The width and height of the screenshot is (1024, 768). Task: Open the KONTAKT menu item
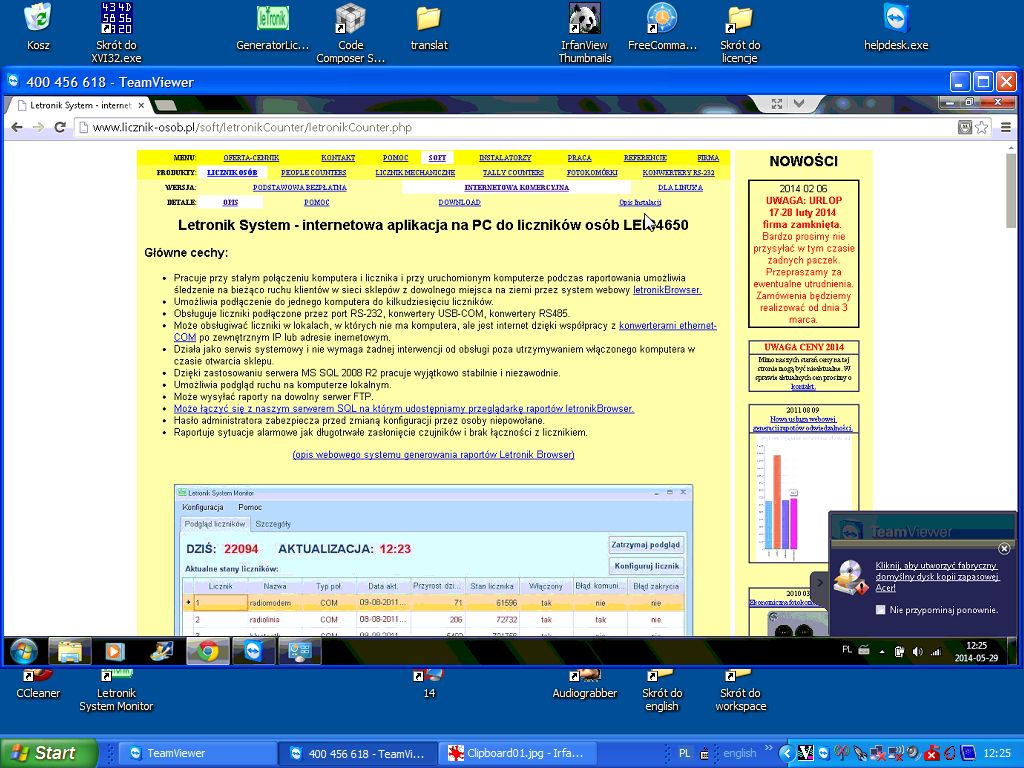pyautogui.click(x=338, y=158)
